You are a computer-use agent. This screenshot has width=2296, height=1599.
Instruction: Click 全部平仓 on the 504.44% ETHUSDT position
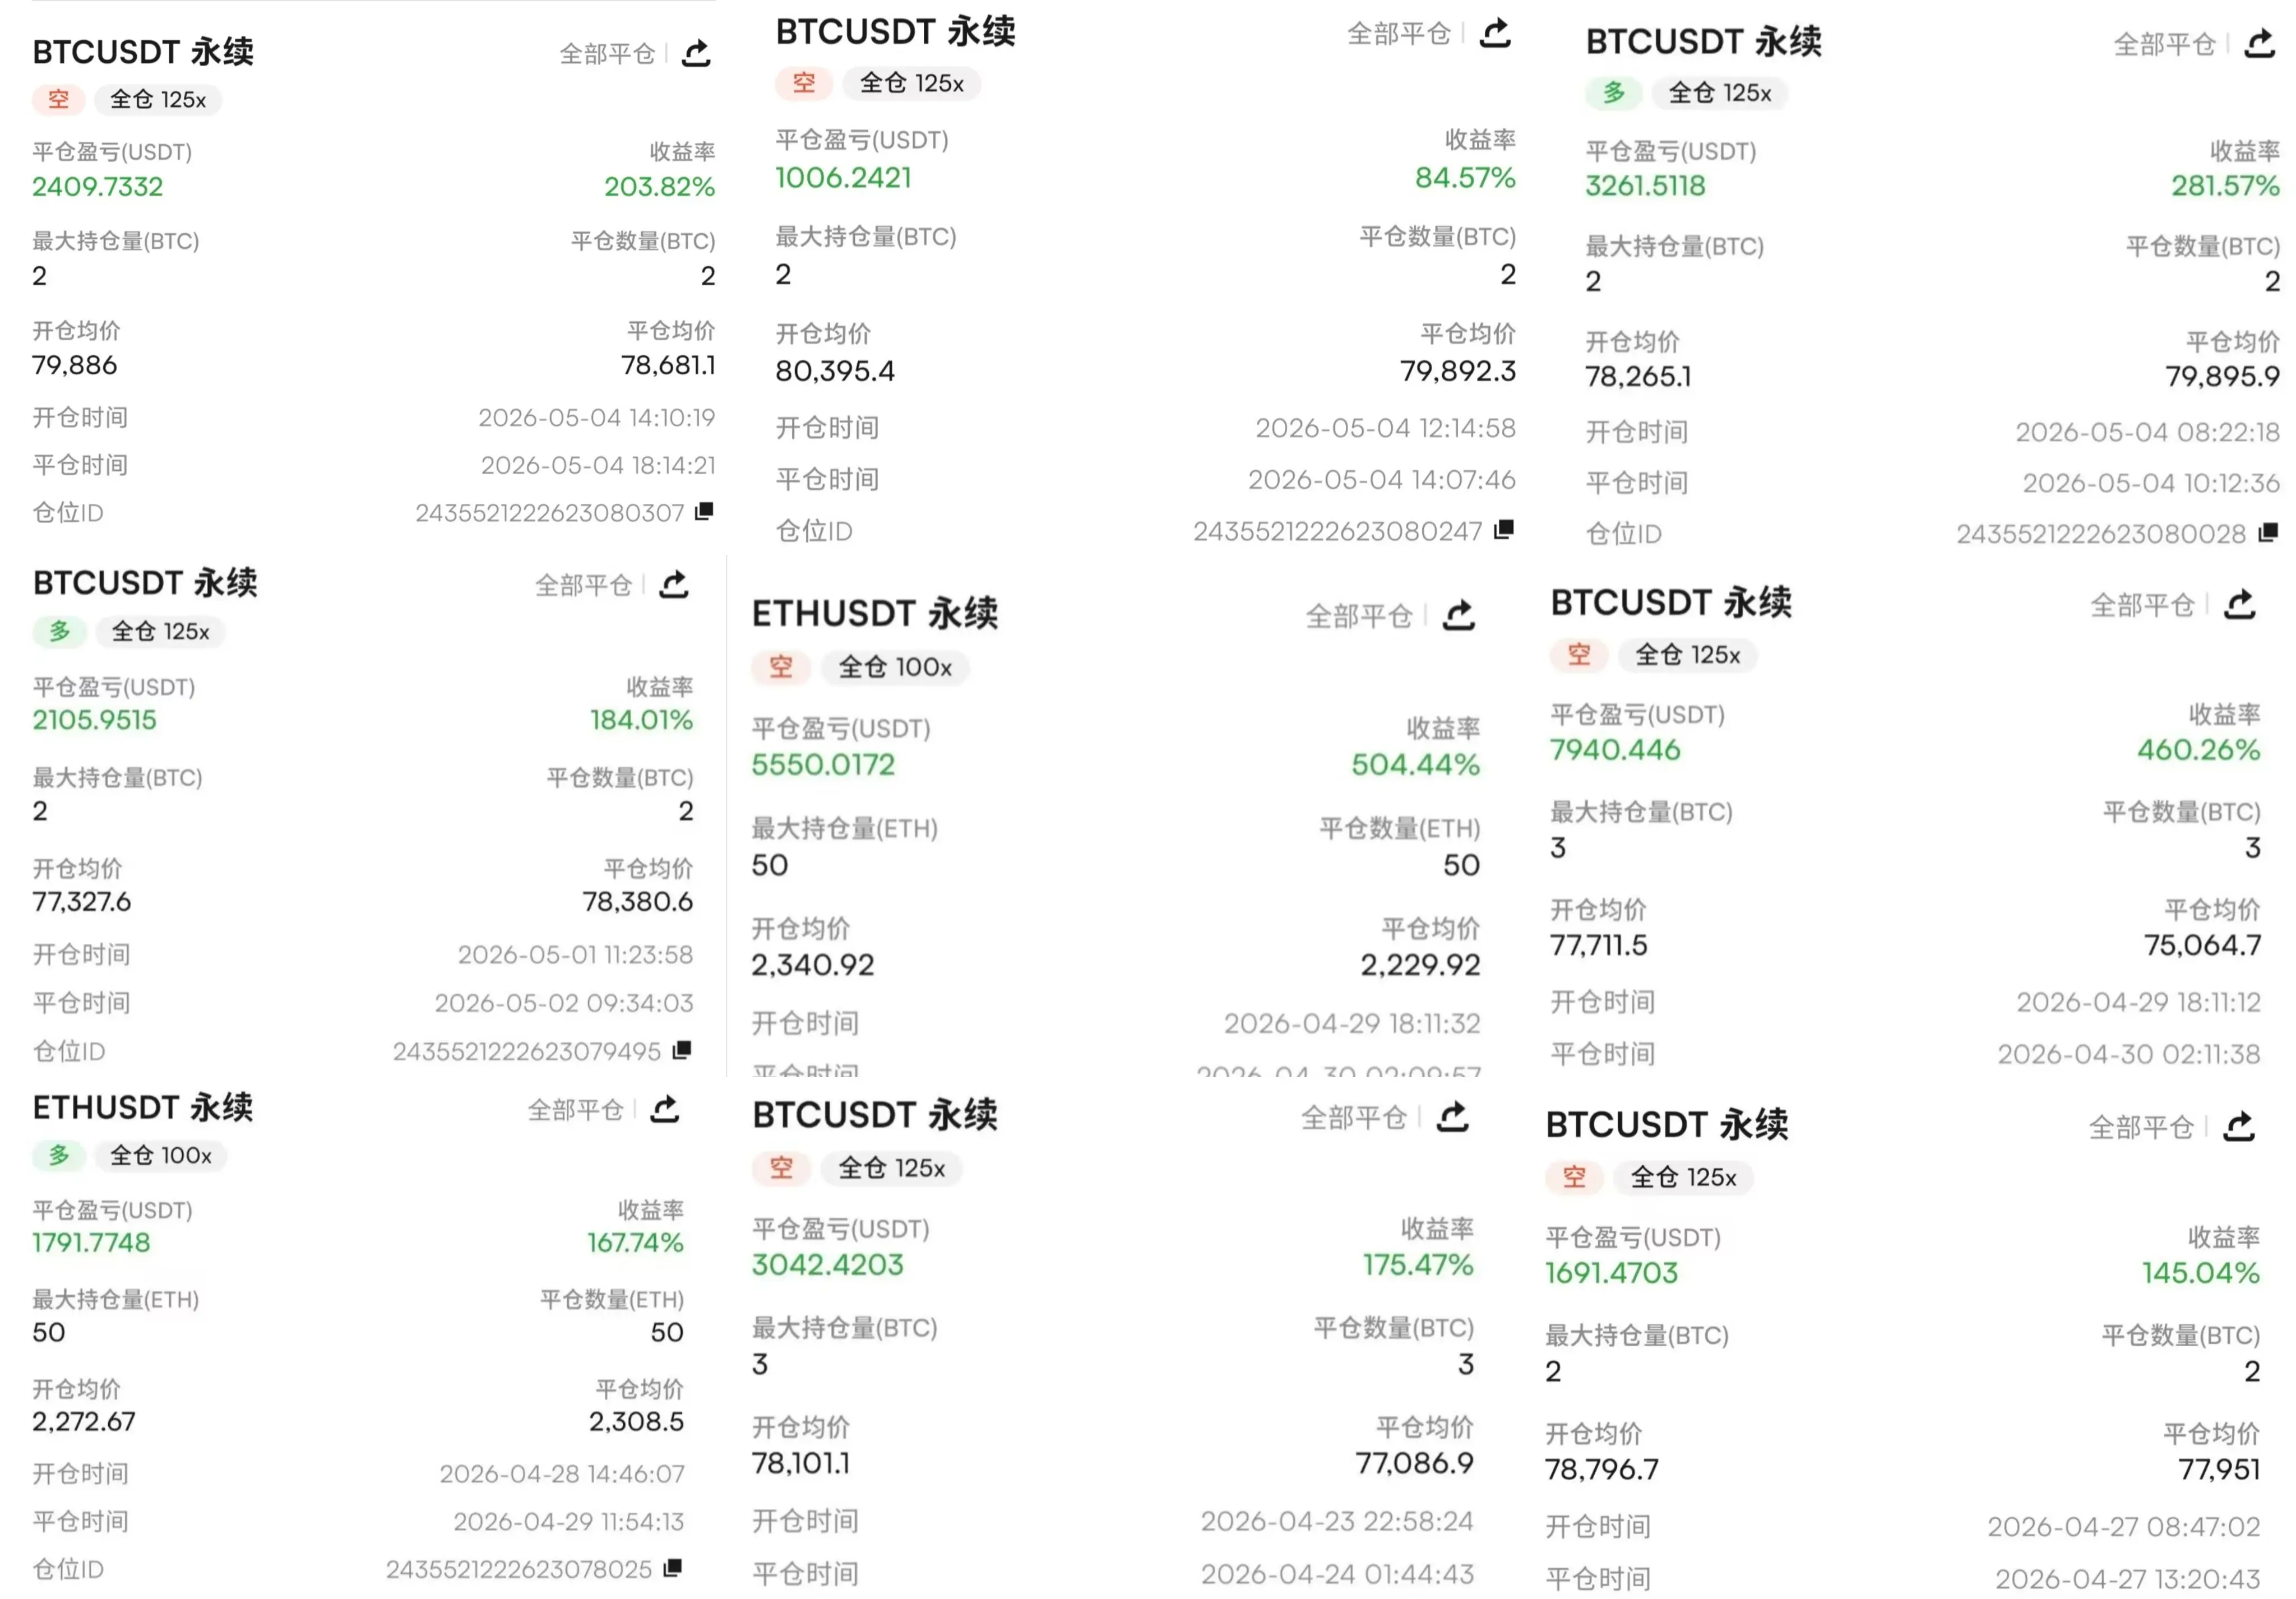1359,616
